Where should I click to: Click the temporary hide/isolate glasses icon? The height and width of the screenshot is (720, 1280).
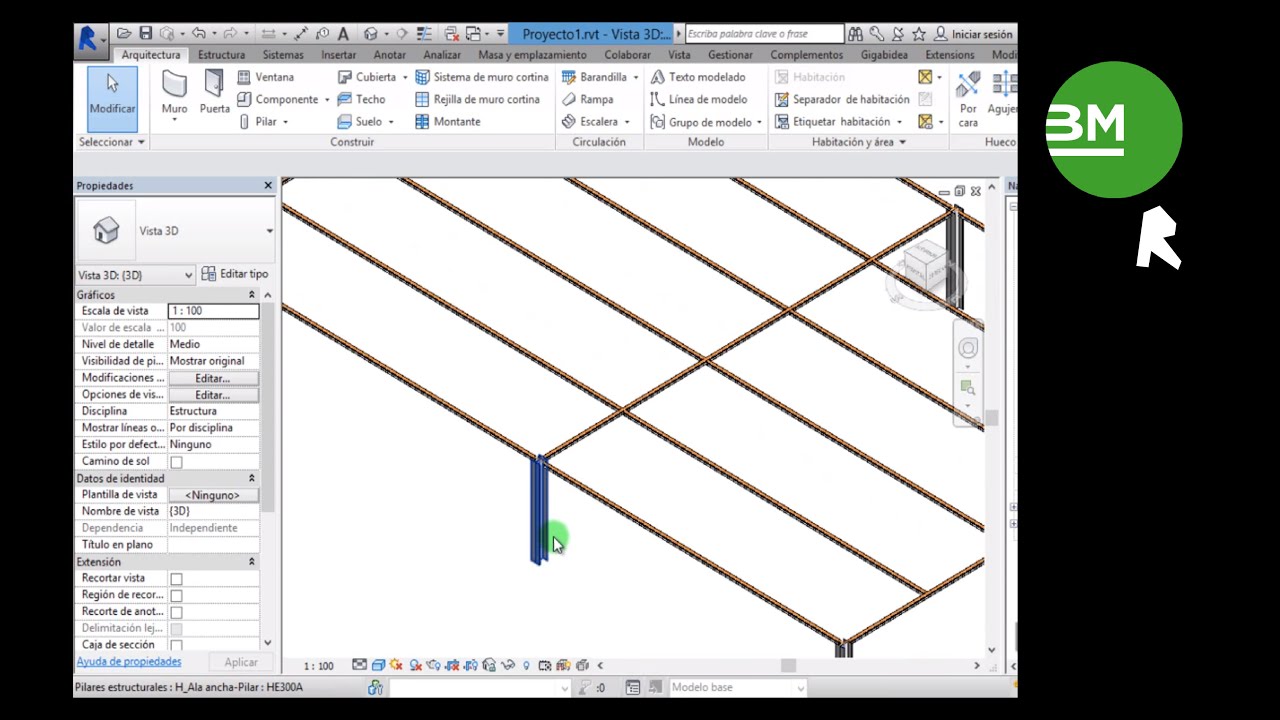point(507,665)
